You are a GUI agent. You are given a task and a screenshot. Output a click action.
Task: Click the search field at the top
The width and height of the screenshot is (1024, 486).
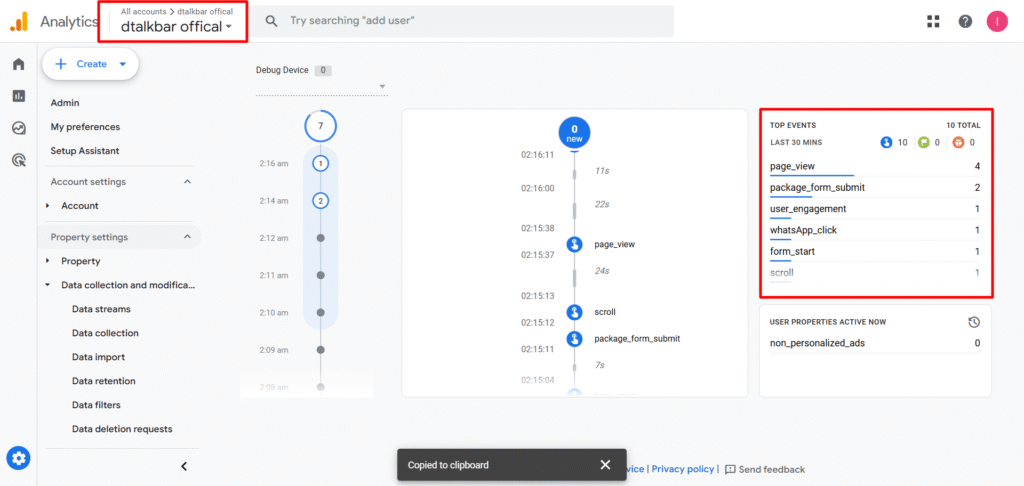click(470, 21)
